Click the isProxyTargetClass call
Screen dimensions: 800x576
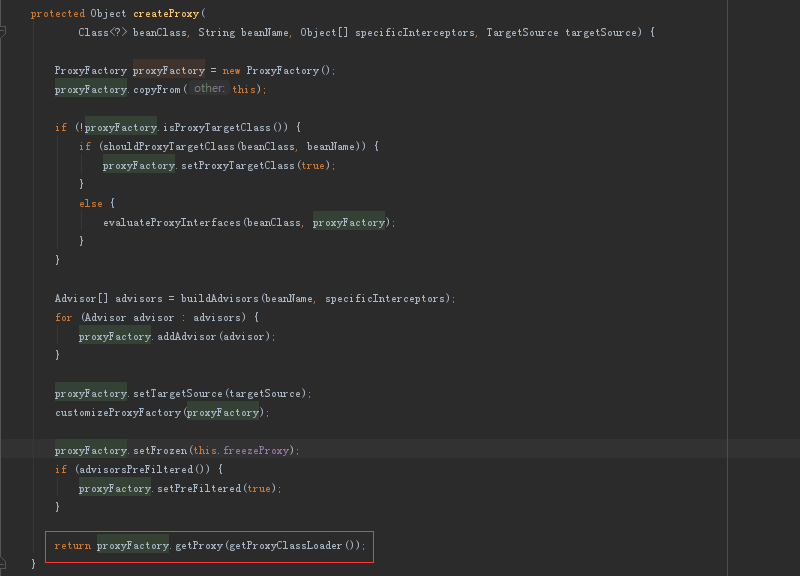click(217, 128)
